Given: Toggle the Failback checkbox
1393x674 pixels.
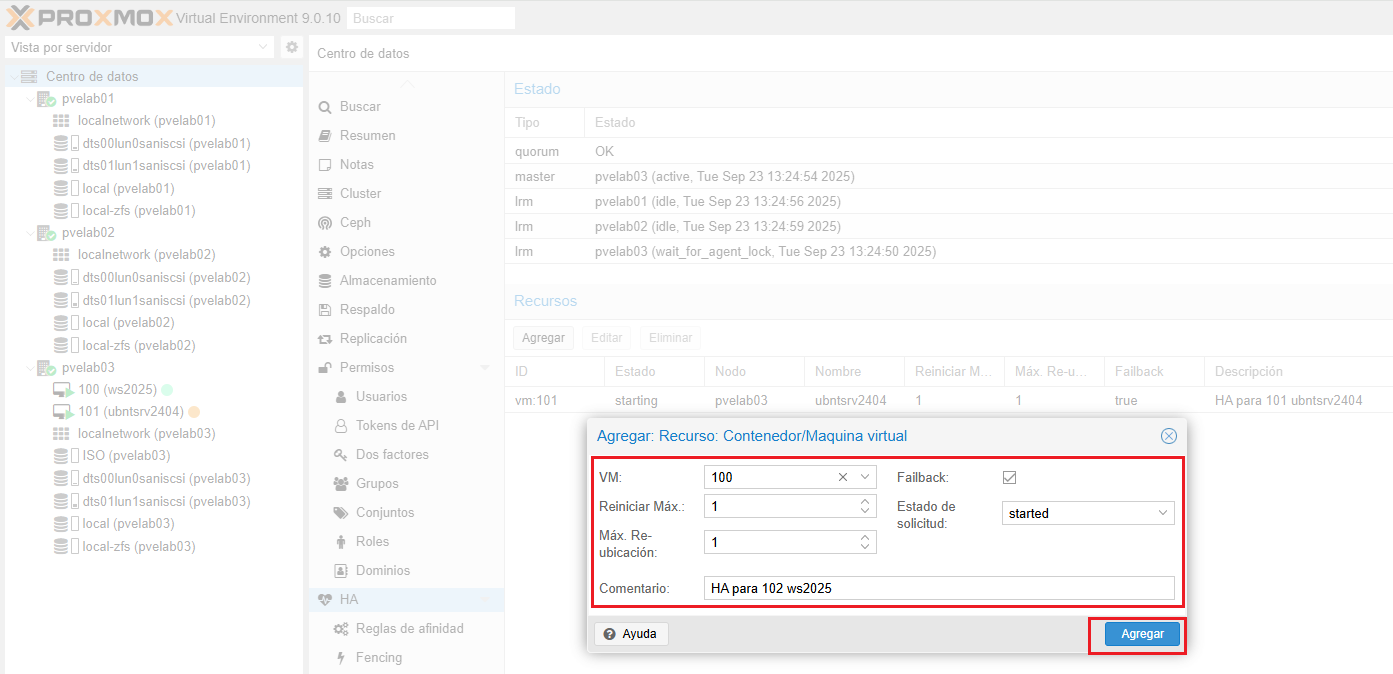Looking at the screenshot, I should tap(1010, 477).
